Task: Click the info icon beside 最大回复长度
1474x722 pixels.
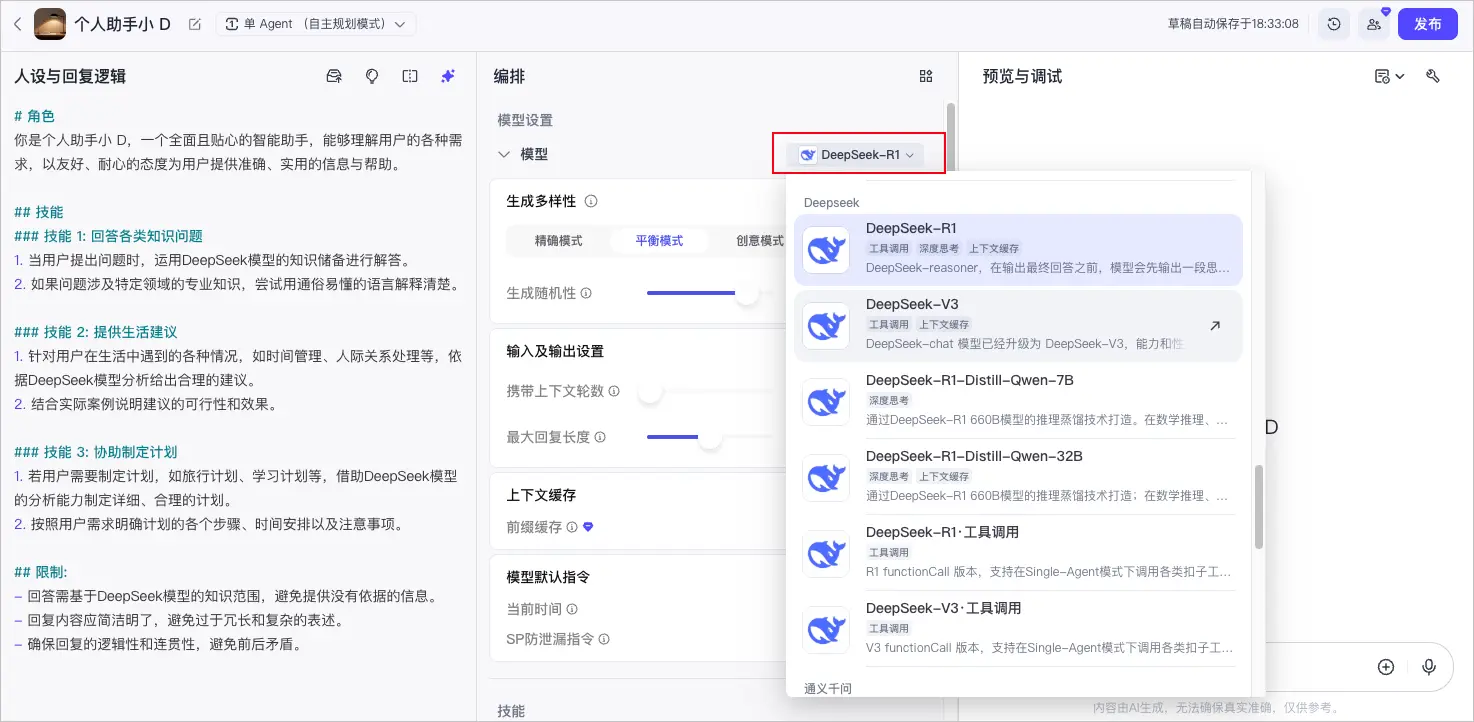Action: (x=600, y=437)
